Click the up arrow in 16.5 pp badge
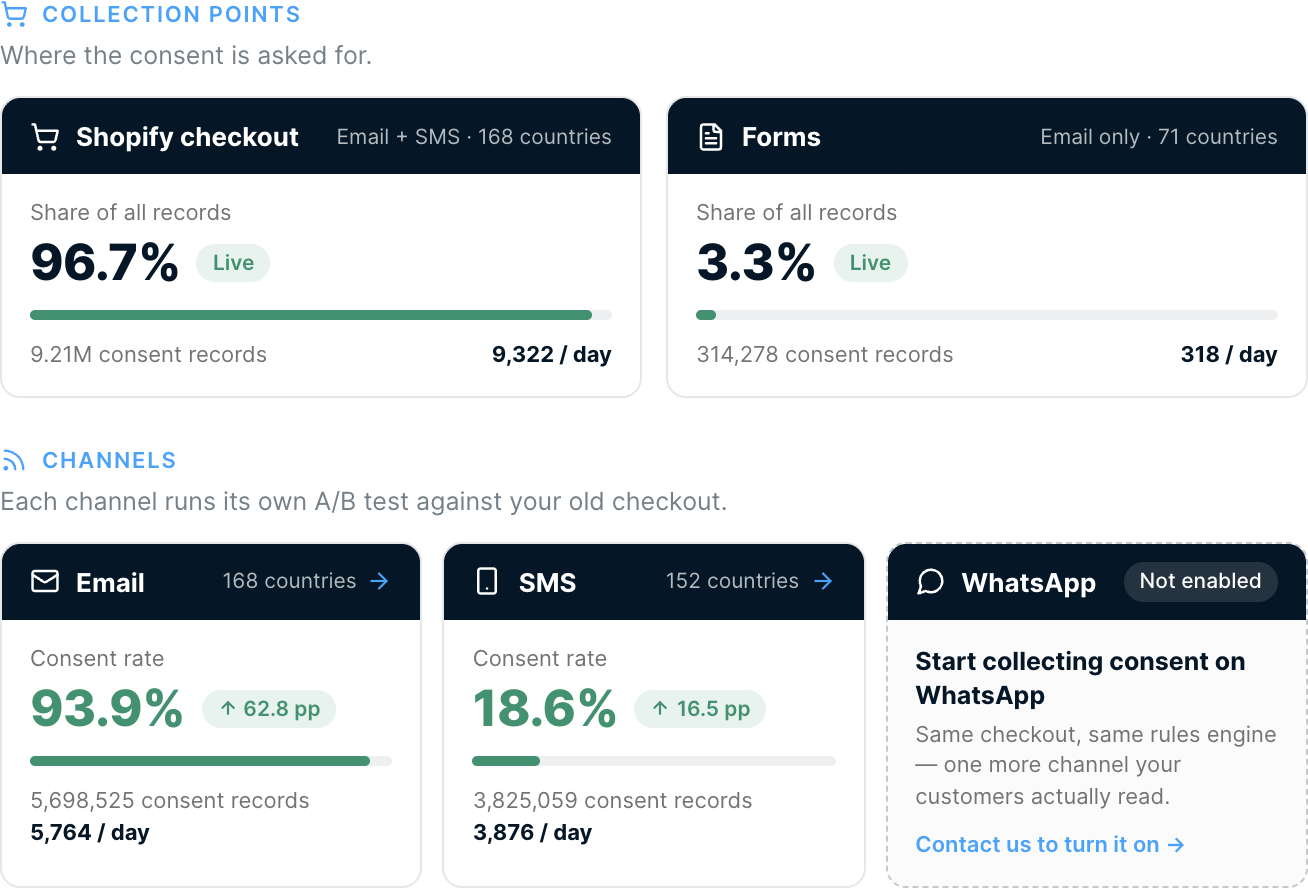 660,709
